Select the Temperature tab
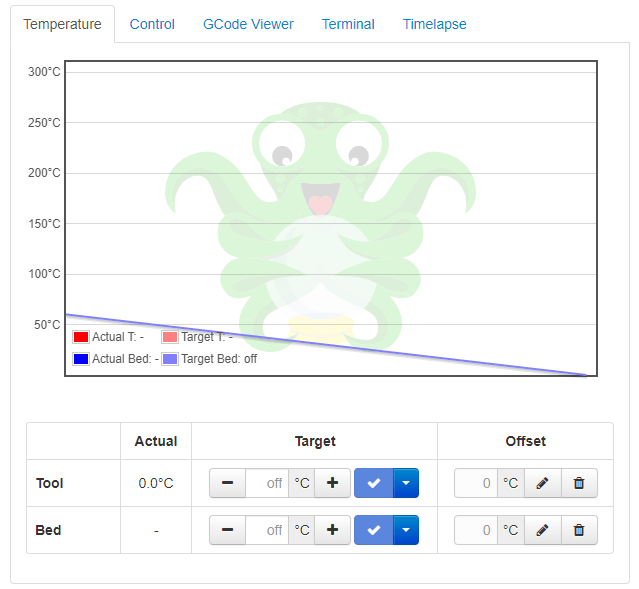Screen dimensions: 639x589 point(62,24)
